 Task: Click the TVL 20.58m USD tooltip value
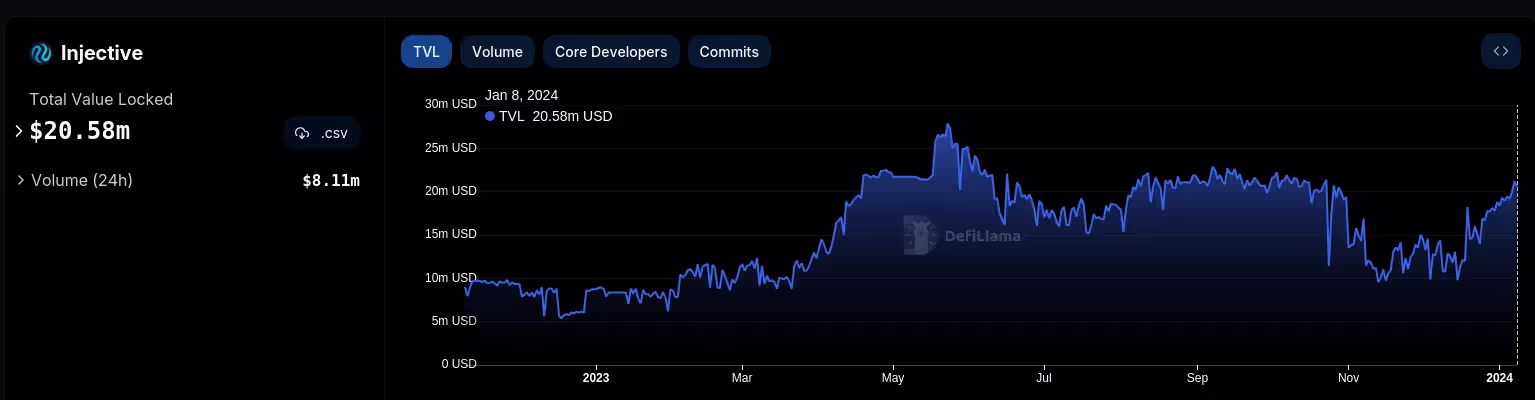click(x=555, y=116)
